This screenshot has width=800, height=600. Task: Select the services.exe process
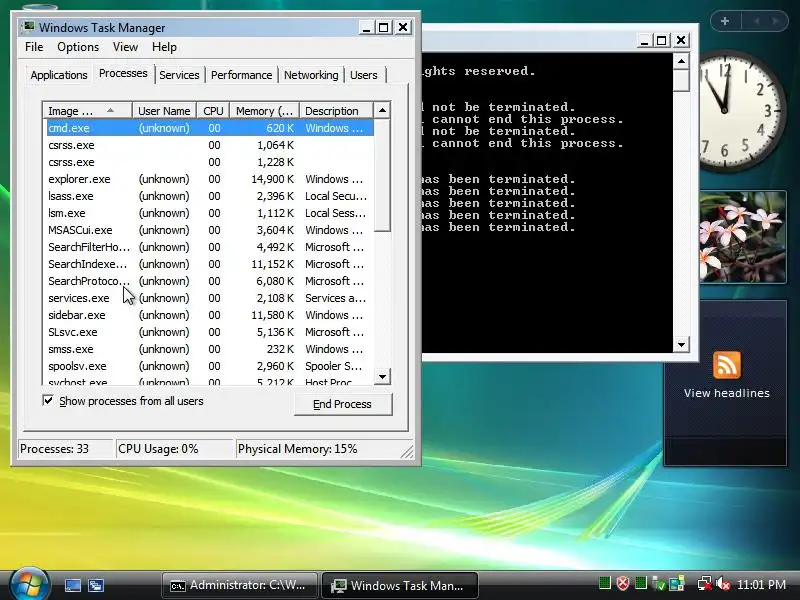tap(210, 298)
